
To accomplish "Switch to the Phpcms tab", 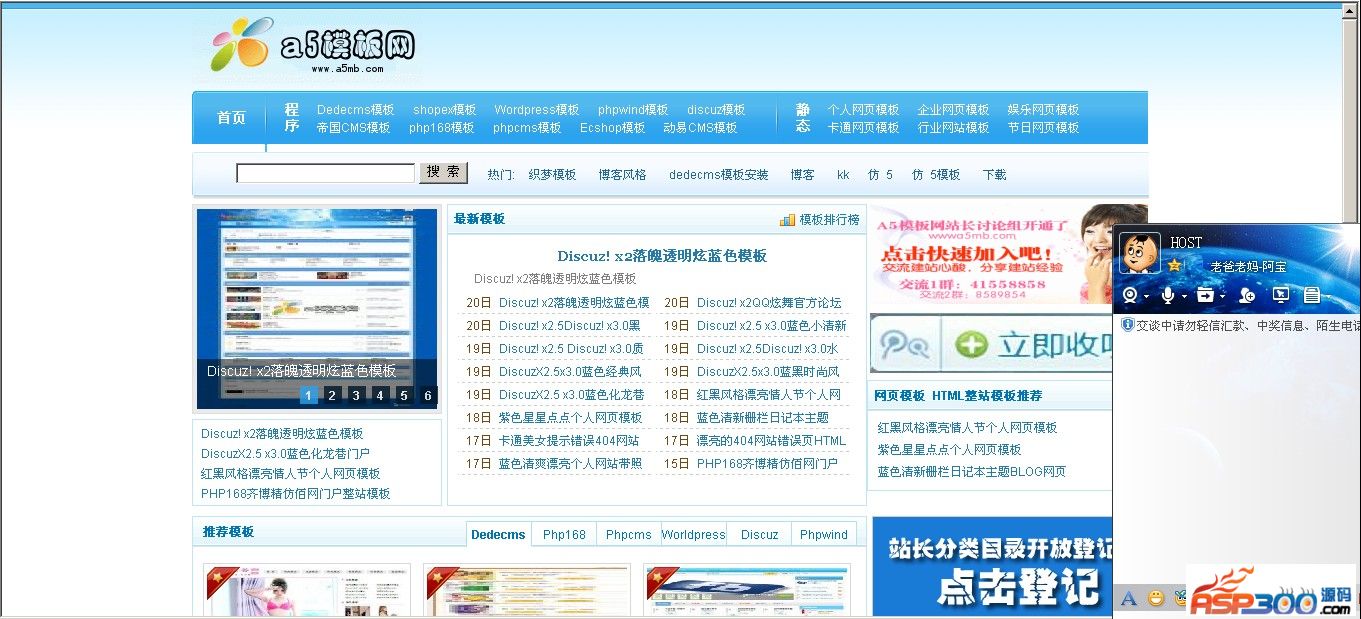I will coord(628,535).
